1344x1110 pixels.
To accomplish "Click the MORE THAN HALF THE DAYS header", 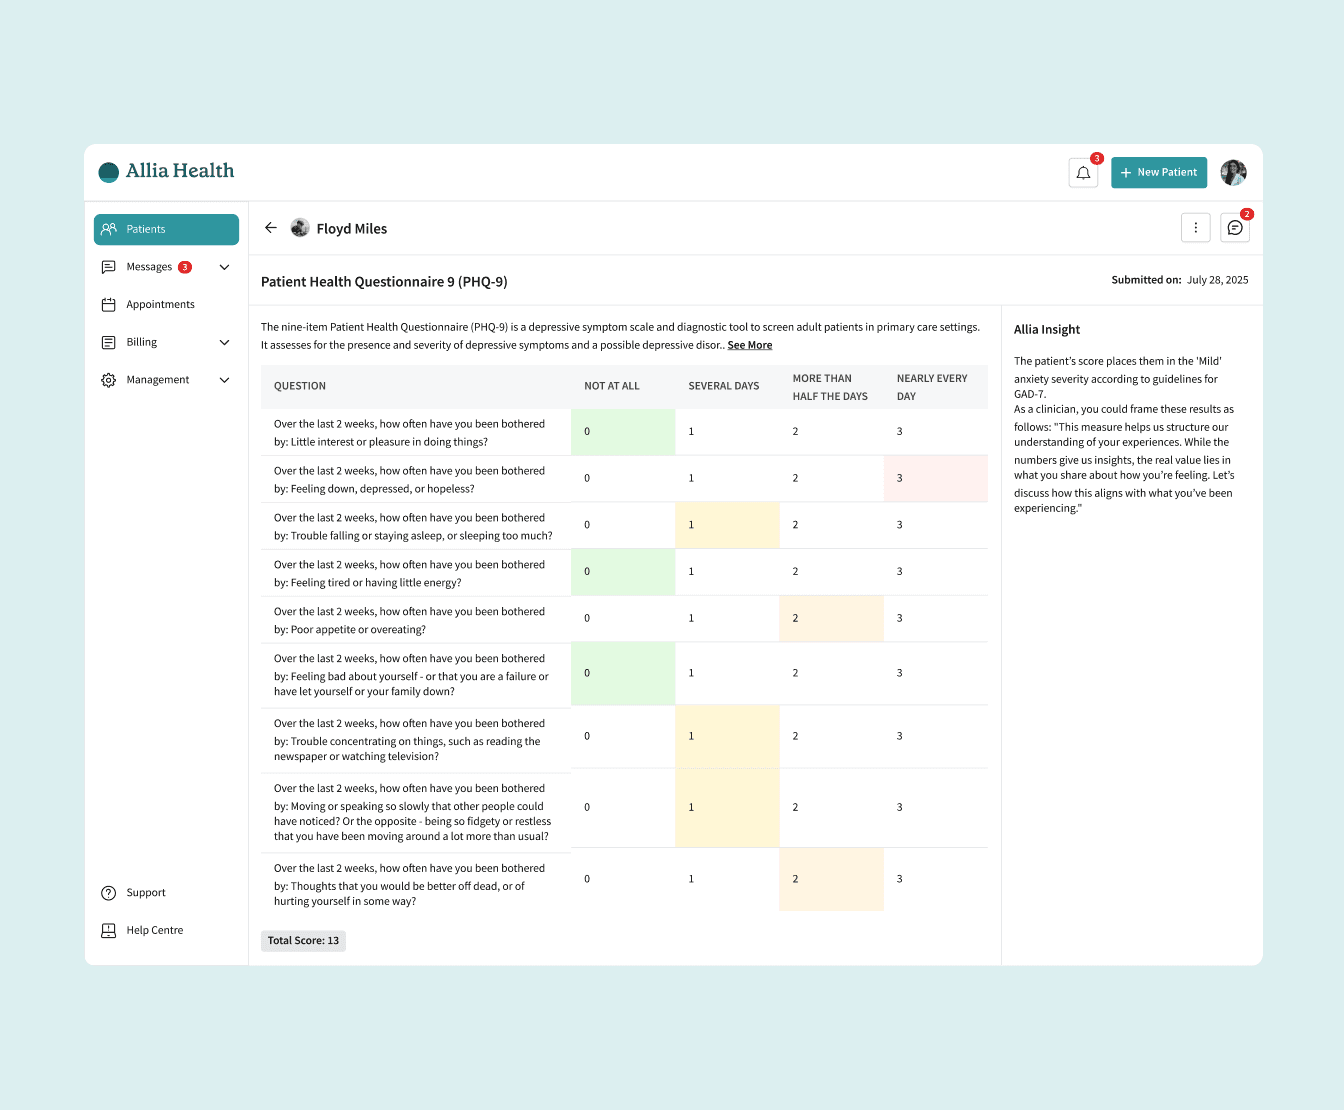I will click(830, 387).
